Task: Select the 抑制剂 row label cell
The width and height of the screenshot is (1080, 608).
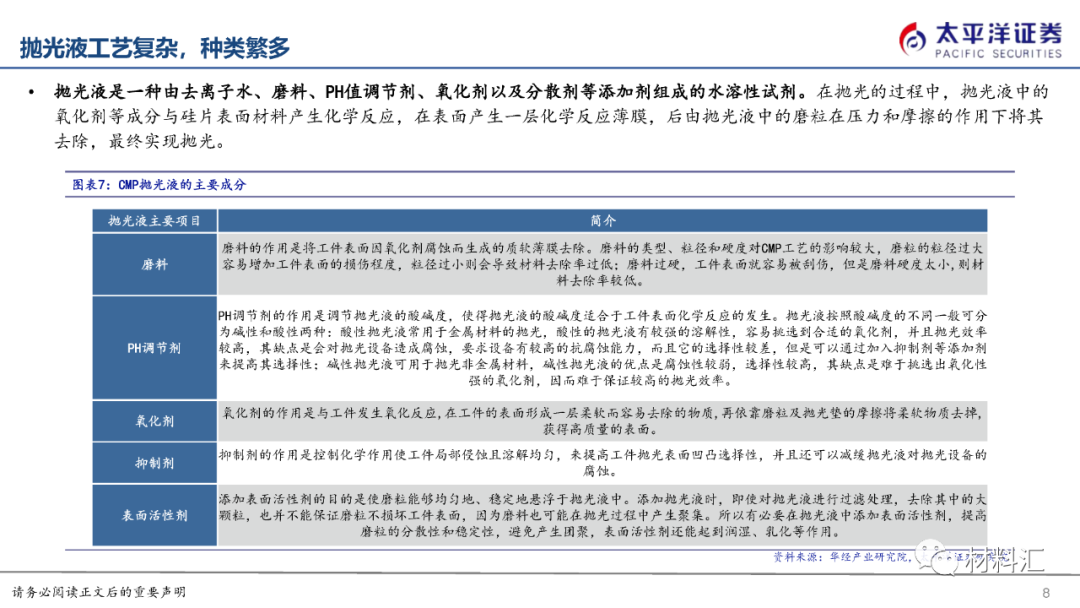Action: coord(154,463)
